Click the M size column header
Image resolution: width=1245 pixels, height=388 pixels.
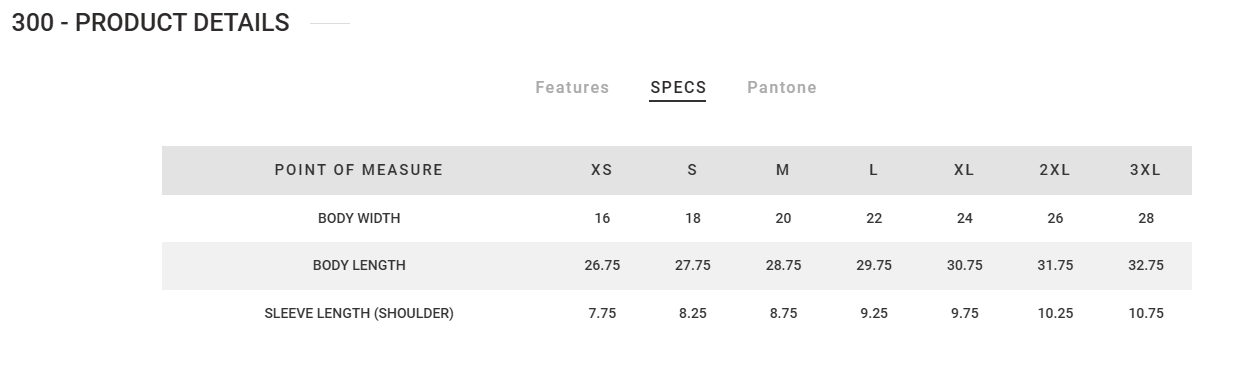coord(783,170)
